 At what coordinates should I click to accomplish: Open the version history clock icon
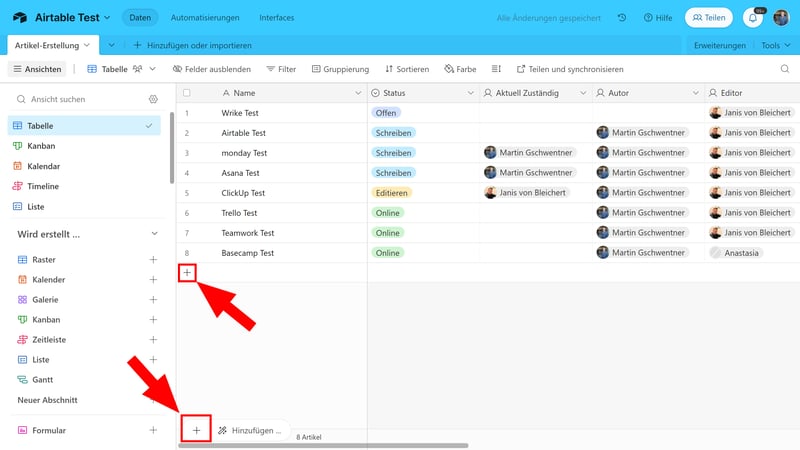[622, 18]
